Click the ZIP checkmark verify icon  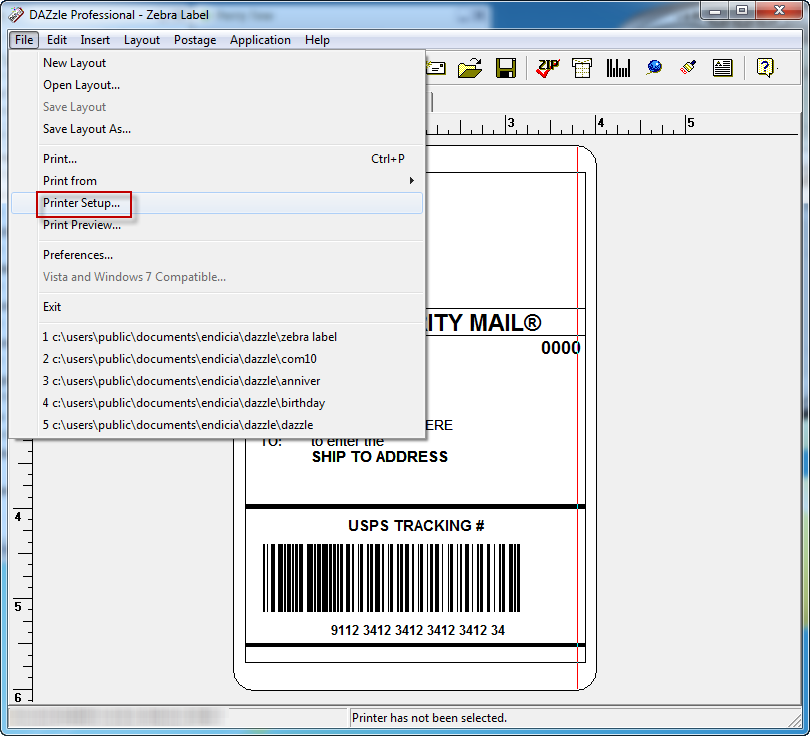coord(548,68)
